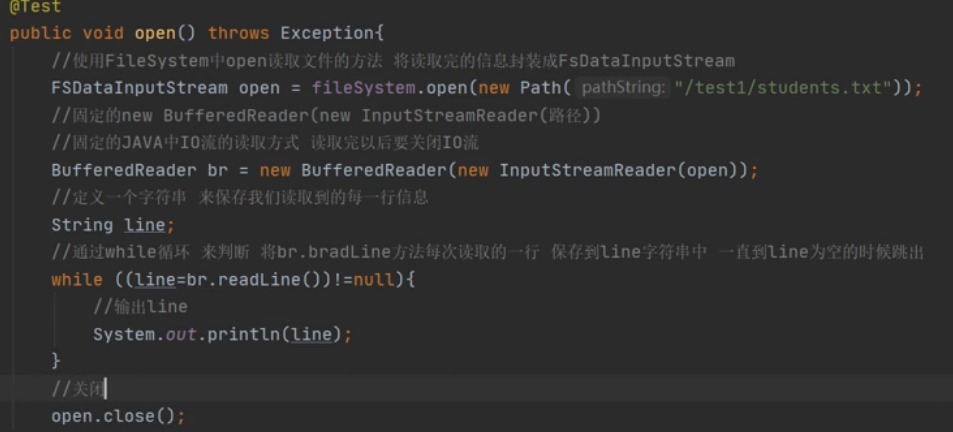The image size is (953, 432).
Task: Click the comment about FileSystem open method
Action: (393, 61)
